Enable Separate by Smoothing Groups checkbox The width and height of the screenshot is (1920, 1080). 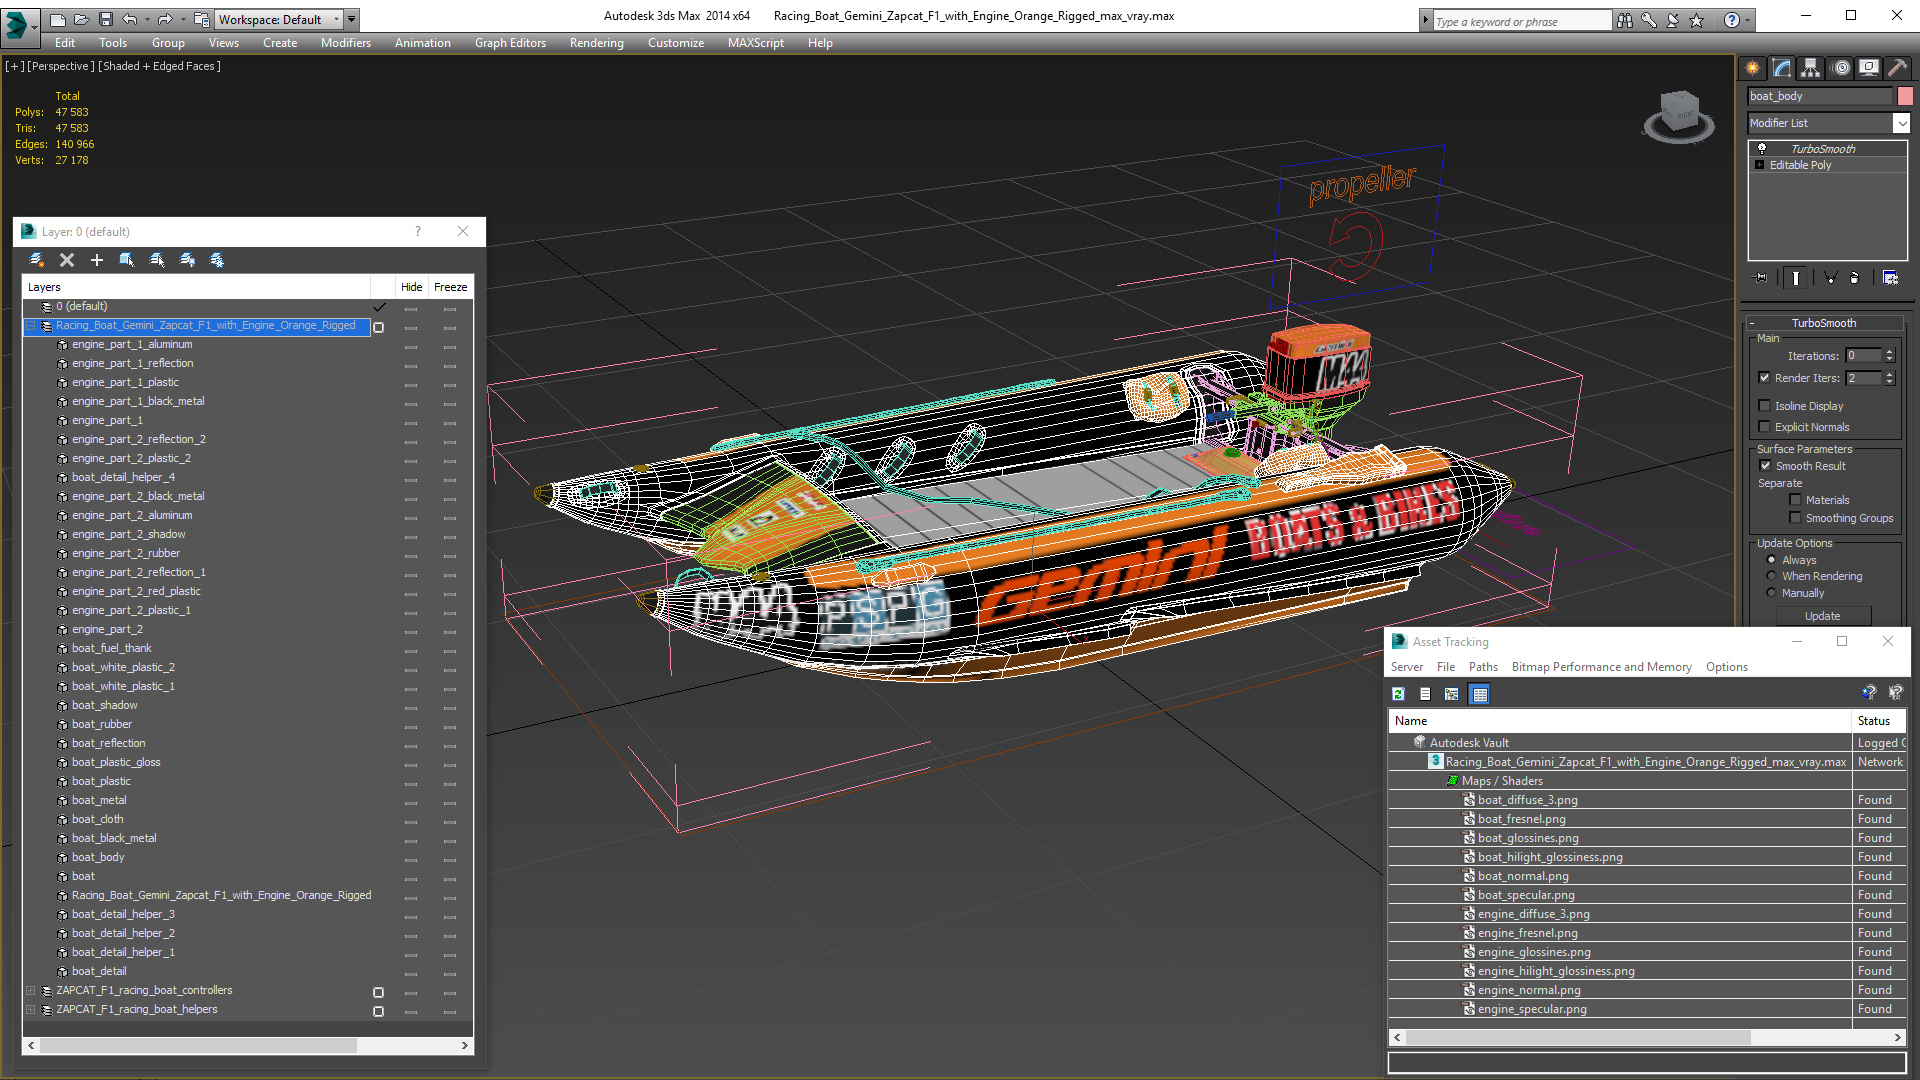[x=1795, y=518]
